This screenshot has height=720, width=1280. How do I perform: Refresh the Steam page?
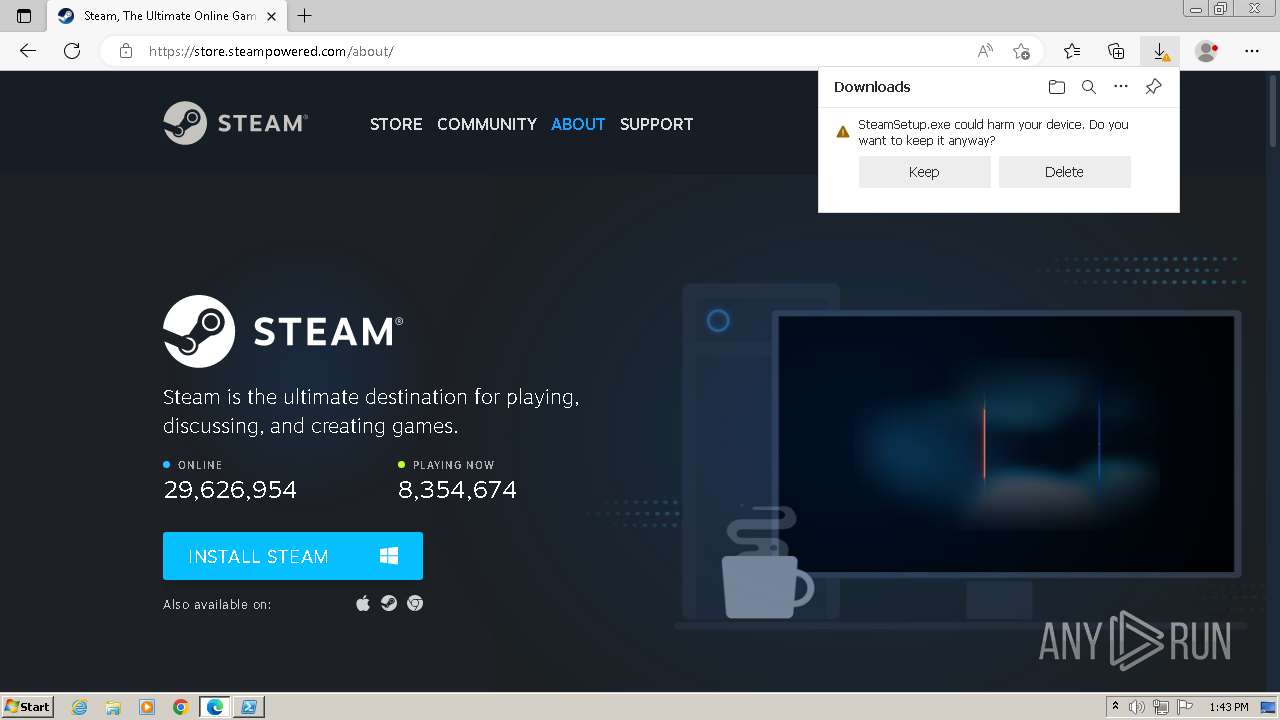[x=72, y=51]
